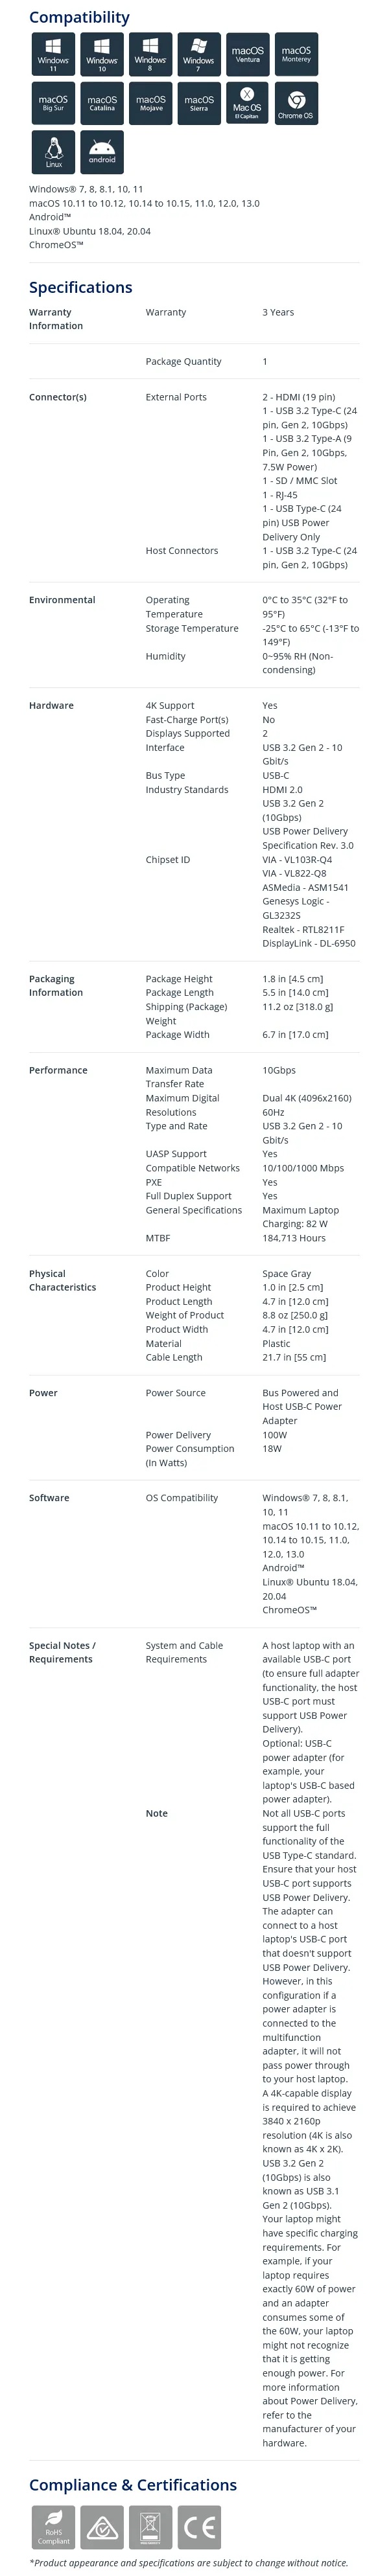Select the macOS Catalina icon

click(102, 103)
